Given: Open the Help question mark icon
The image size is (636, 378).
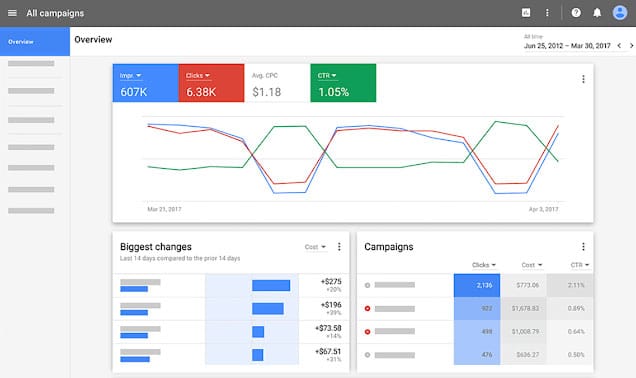Looking at the screenshot, I should [576, 13].
